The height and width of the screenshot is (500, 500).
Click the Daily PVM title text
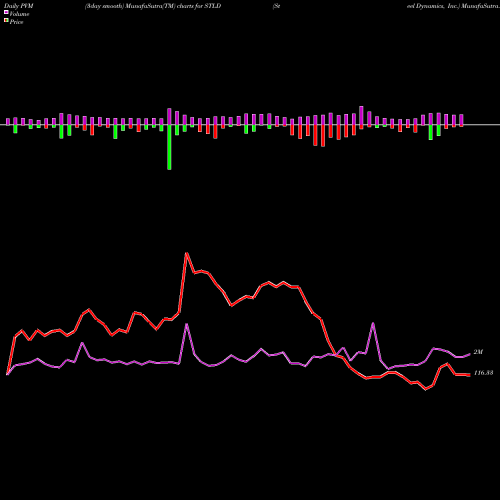pos(19,6)
